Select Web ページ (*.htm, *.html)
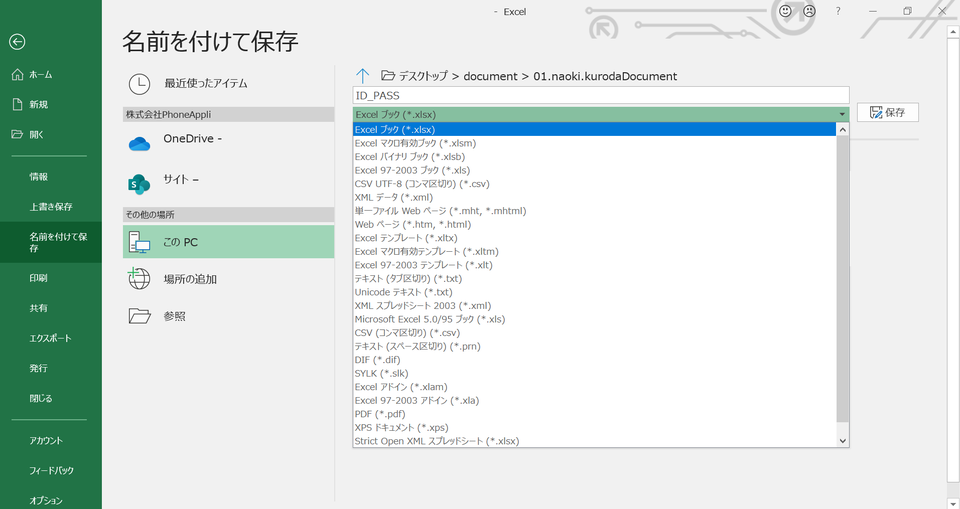Image resolution: width=960 pixels, height=509 pixels. point(594,224)
